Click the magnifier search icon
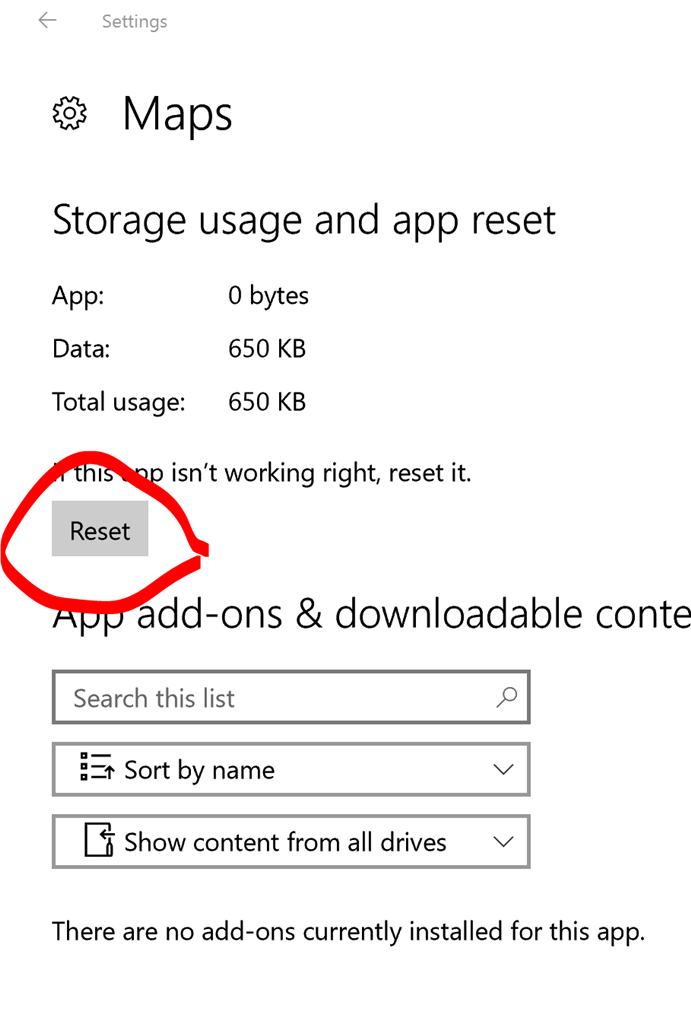This screenshot has height=1024, width=691. click(506, 697)
